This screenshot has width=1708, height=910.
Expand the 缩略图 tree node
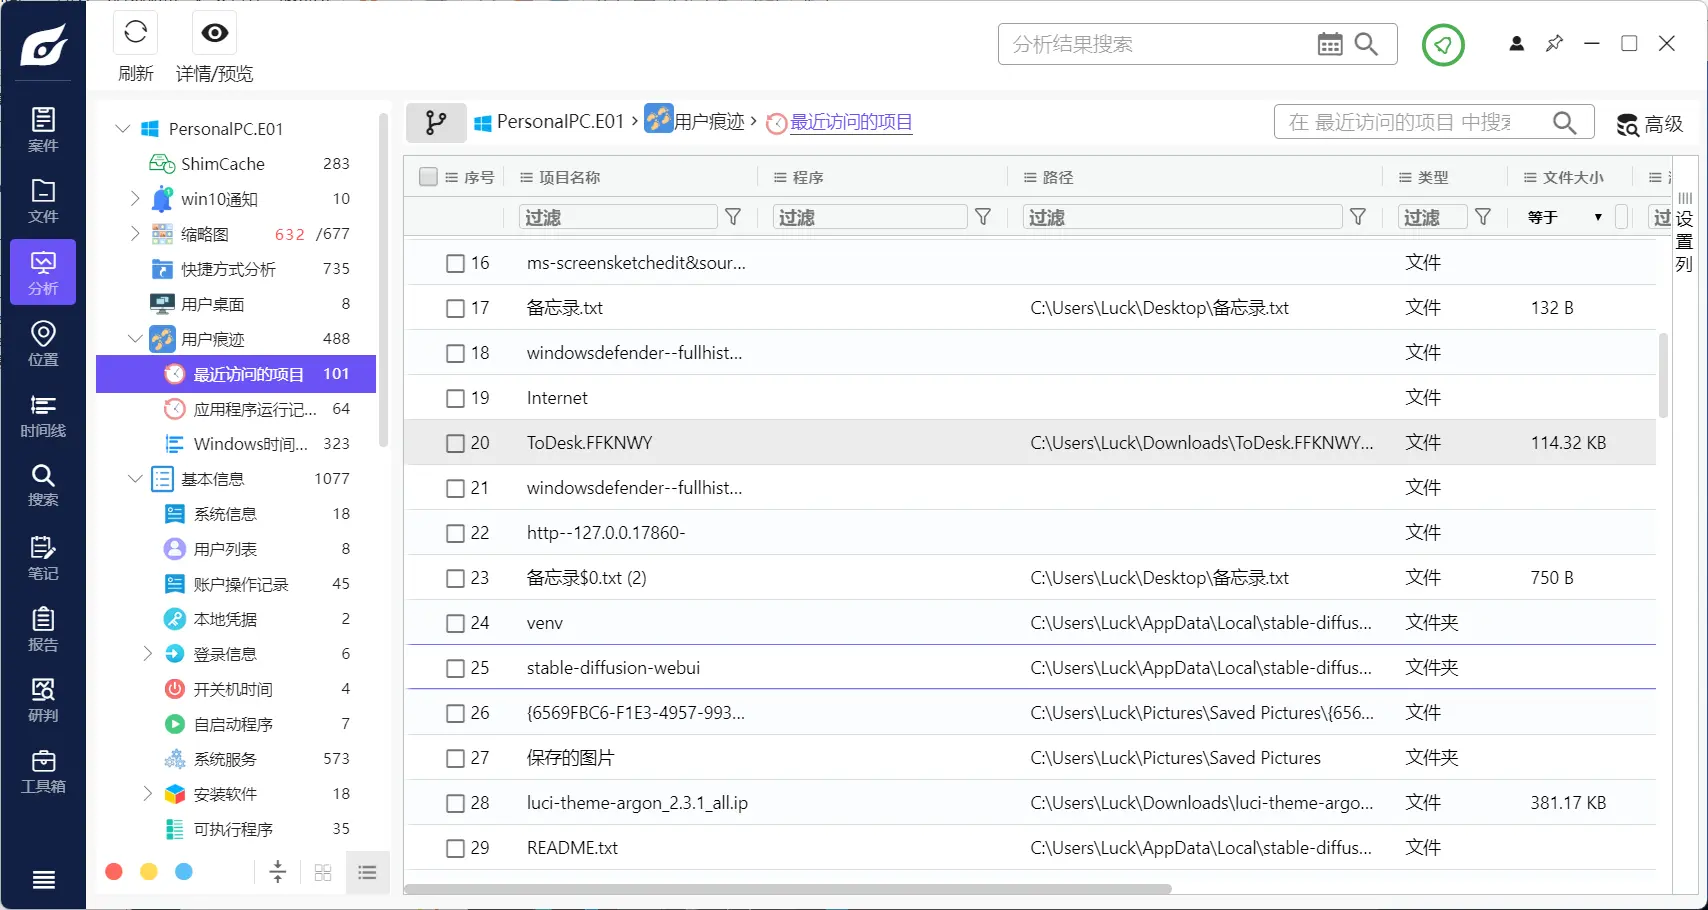pos(135,234)
